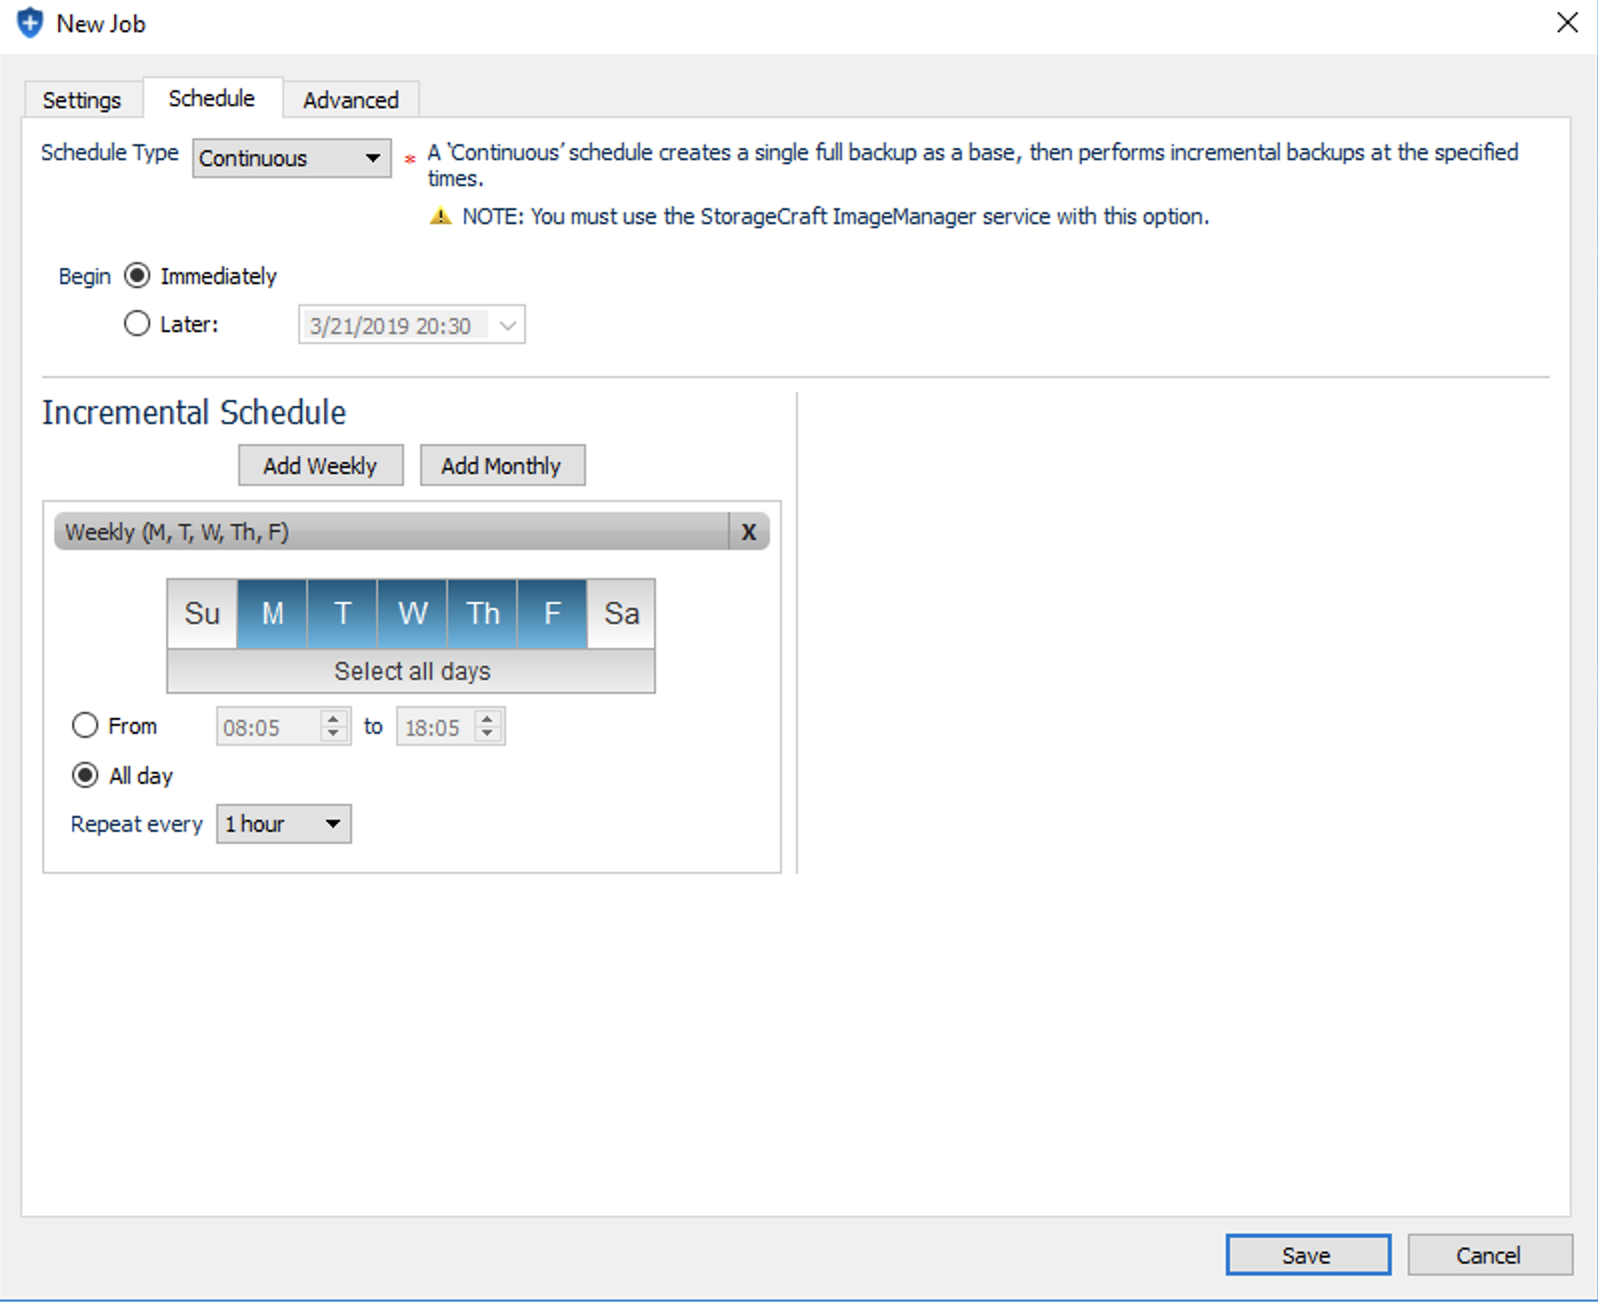Viewport: 1598px width, 1302px height.
Task: Toggle the F day button
Action: point(552,613)
